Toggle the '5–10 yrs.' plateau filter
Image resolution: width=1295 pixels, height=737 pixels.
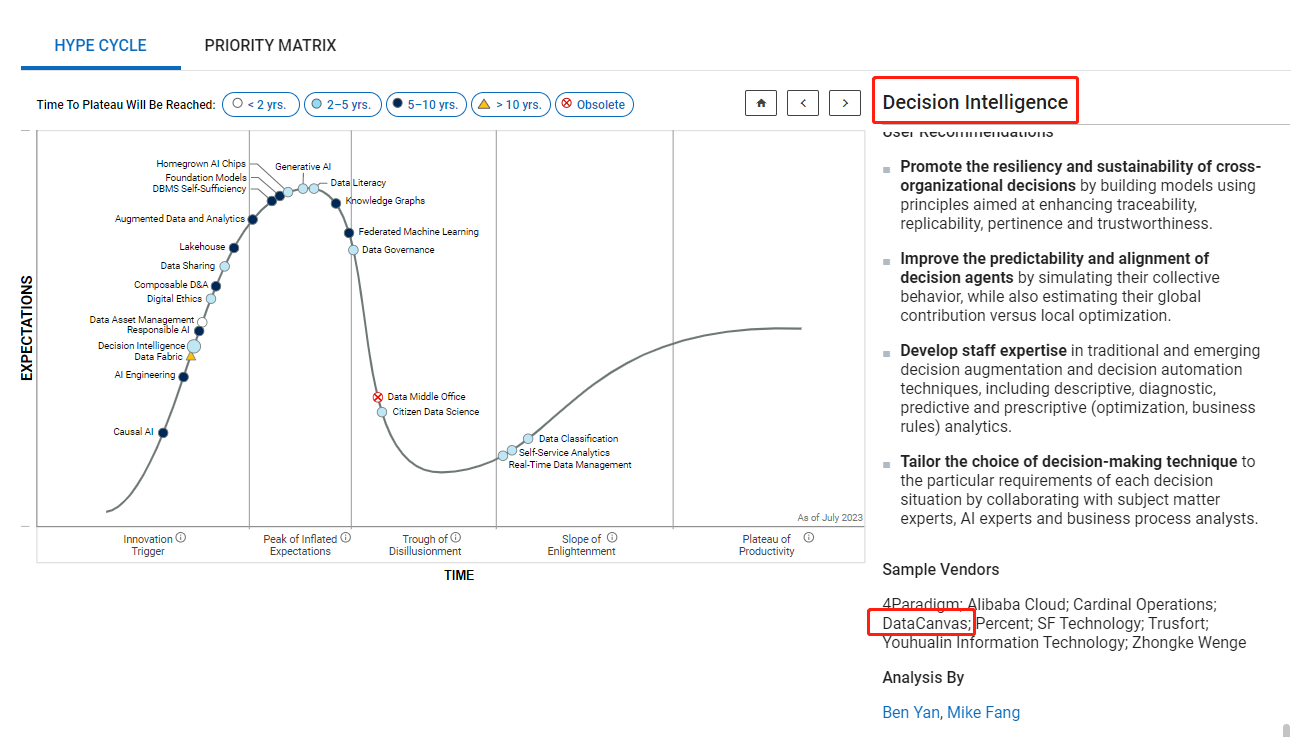pos(426,104)
